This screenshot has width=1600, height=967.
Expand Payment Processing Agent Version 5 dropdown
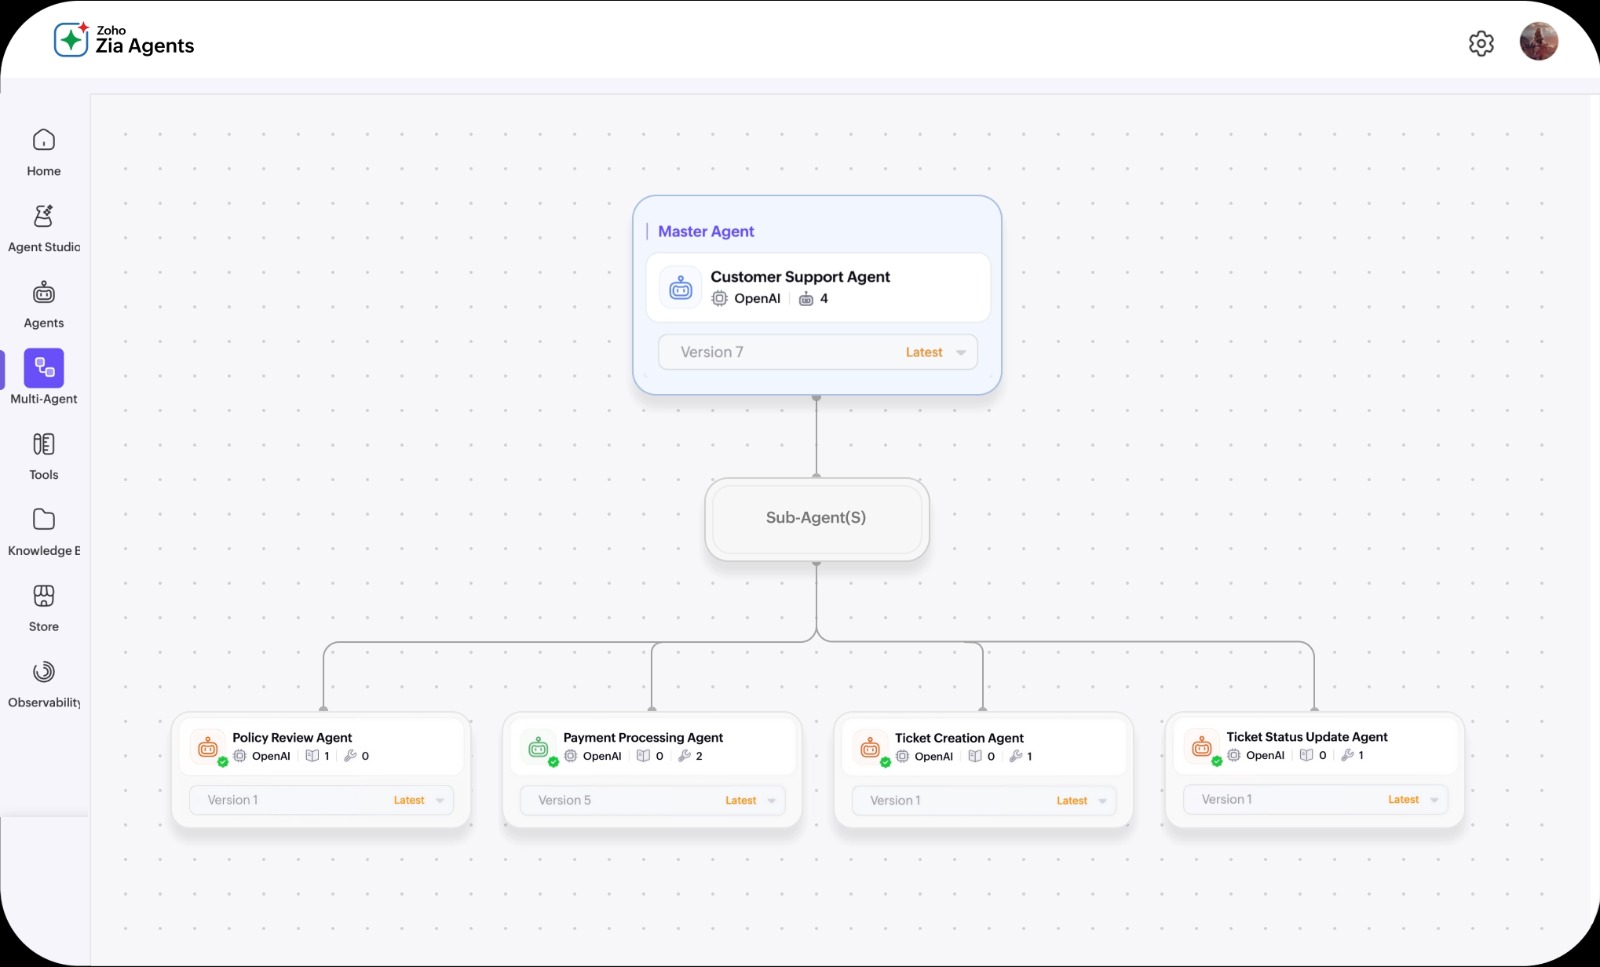pos(652,800)
